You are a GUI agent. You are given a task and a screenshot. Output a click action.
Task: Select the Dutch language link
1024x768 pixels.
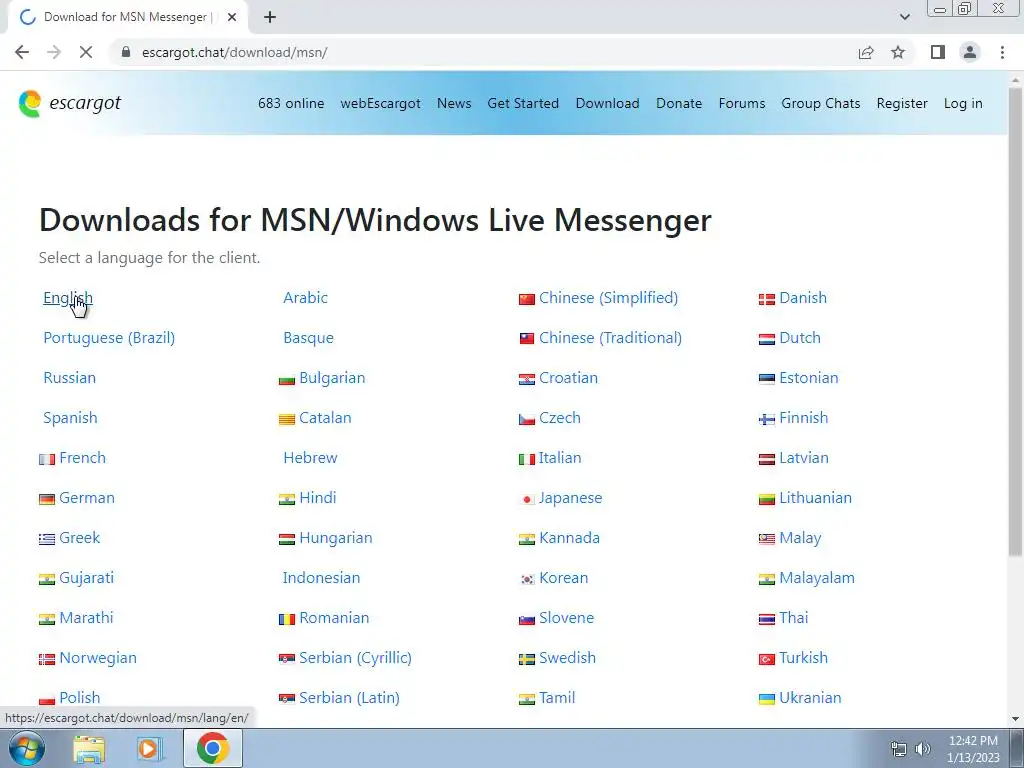click(x=800, y=338)
